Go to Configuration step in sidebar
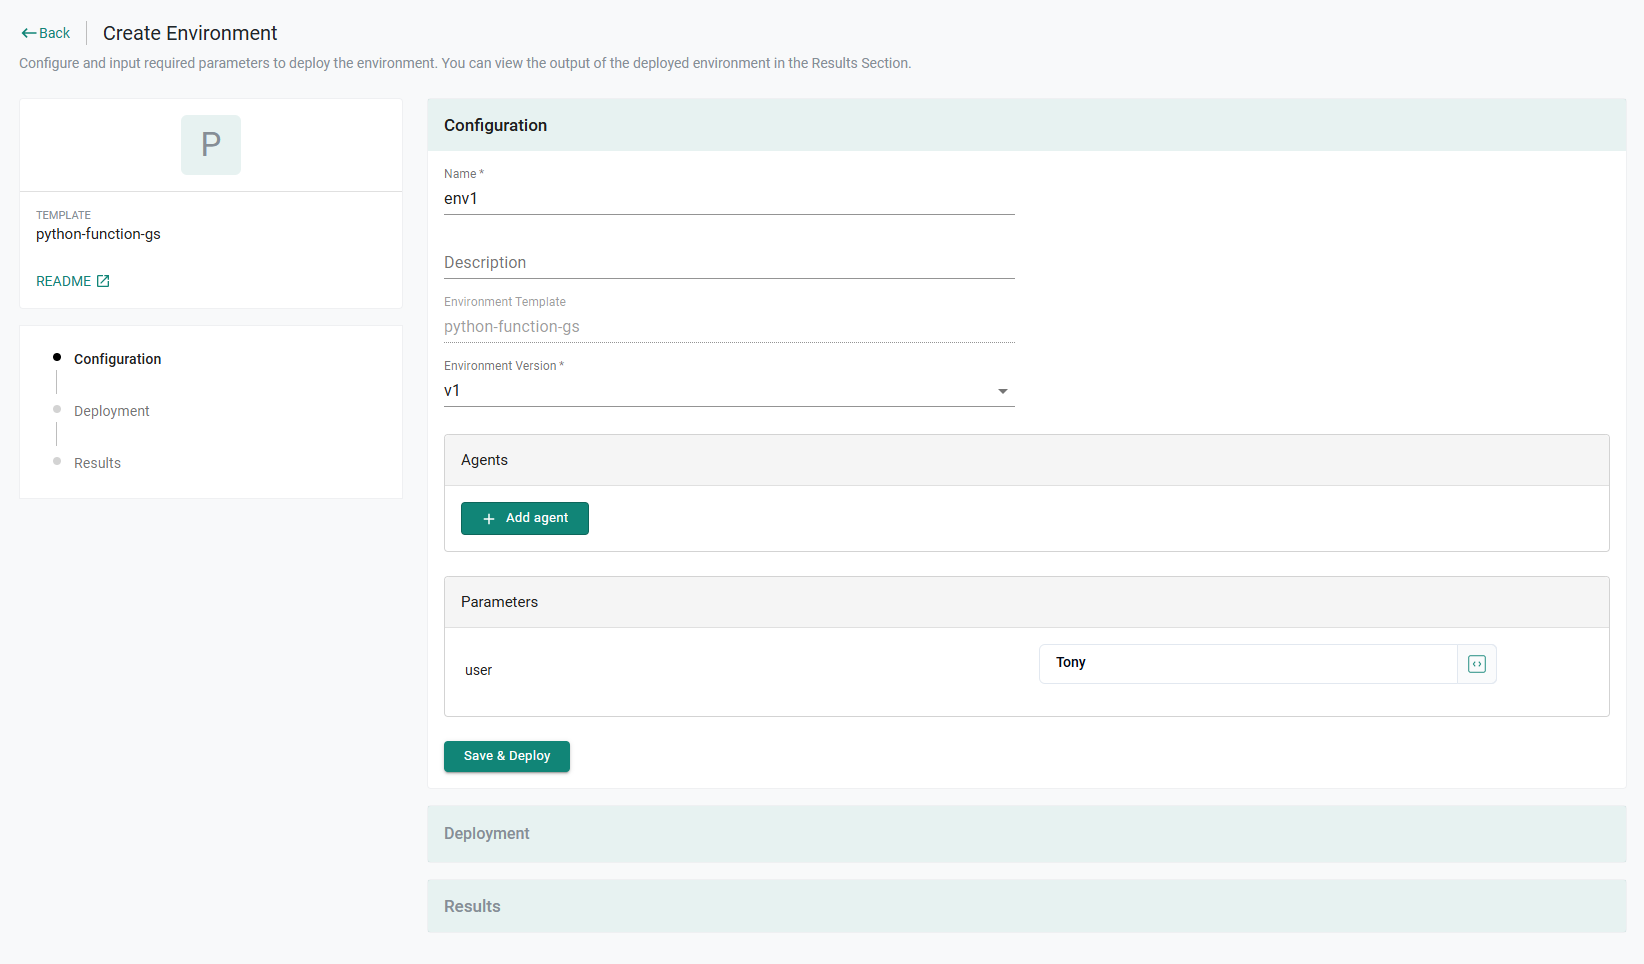1644x964 pixels. [117, 359]
